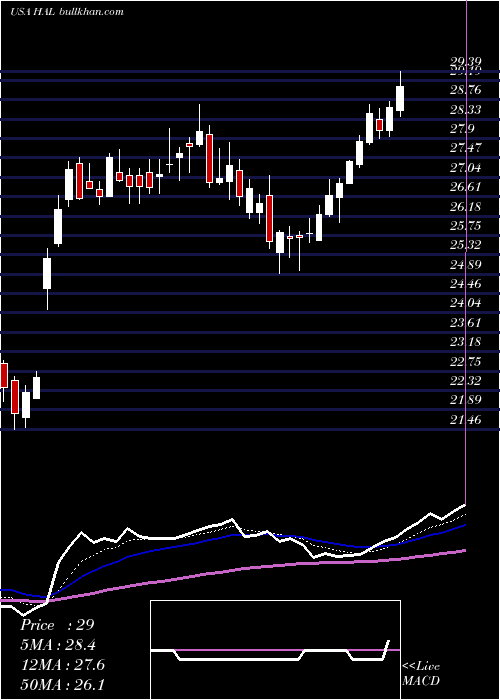The height and width of the screenshot is (700, 500).
Task: Click the 22.75 price axis label
Action: coord(465,362)
